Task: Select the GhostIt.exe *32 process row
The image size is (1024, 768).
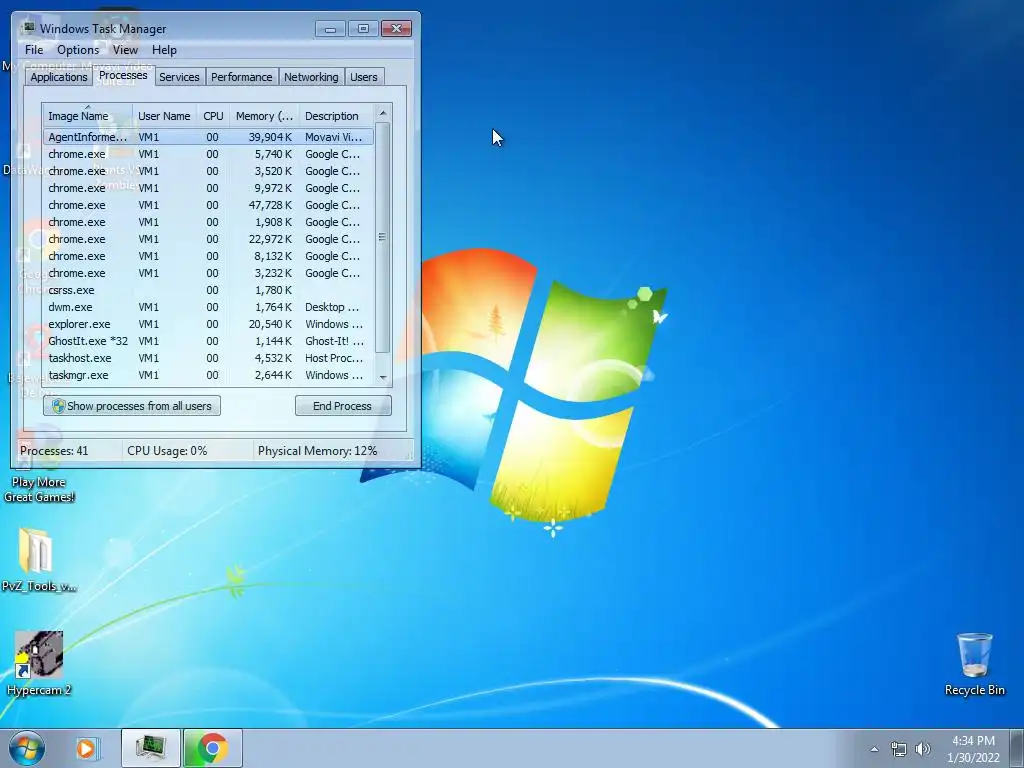Action: (208, 341)
